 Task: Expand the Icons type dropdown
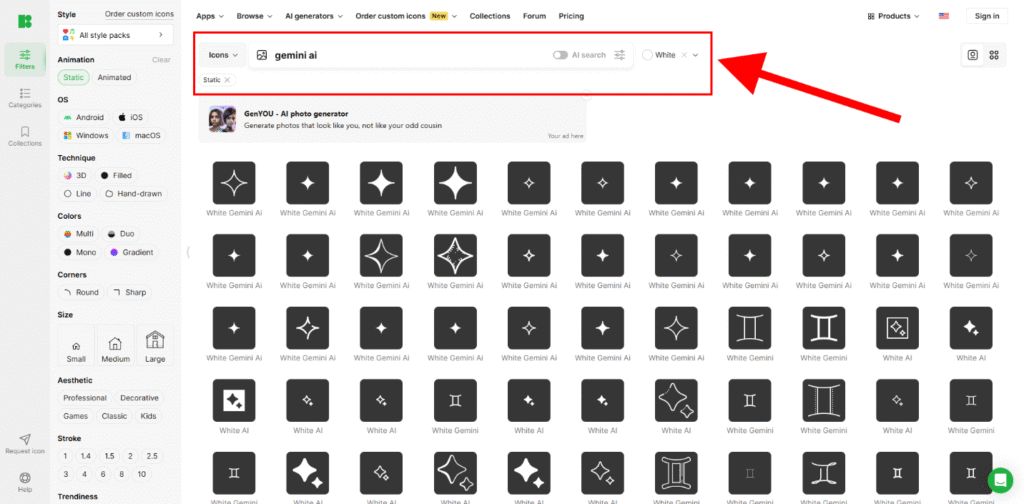[223, 55]
